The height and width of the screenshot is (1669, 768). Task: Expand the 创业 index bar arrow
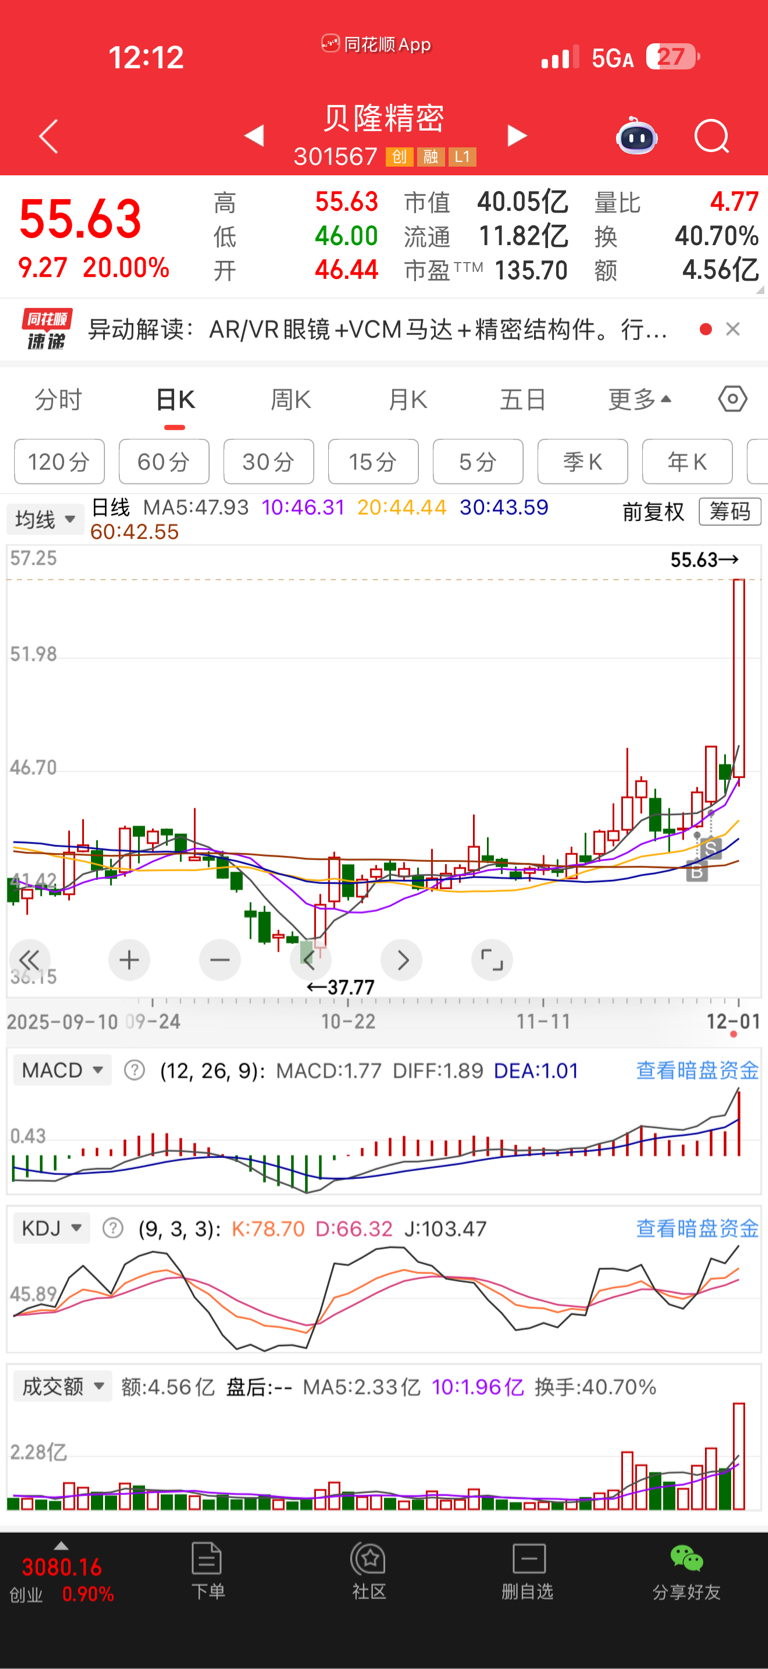coord(61,1545)
